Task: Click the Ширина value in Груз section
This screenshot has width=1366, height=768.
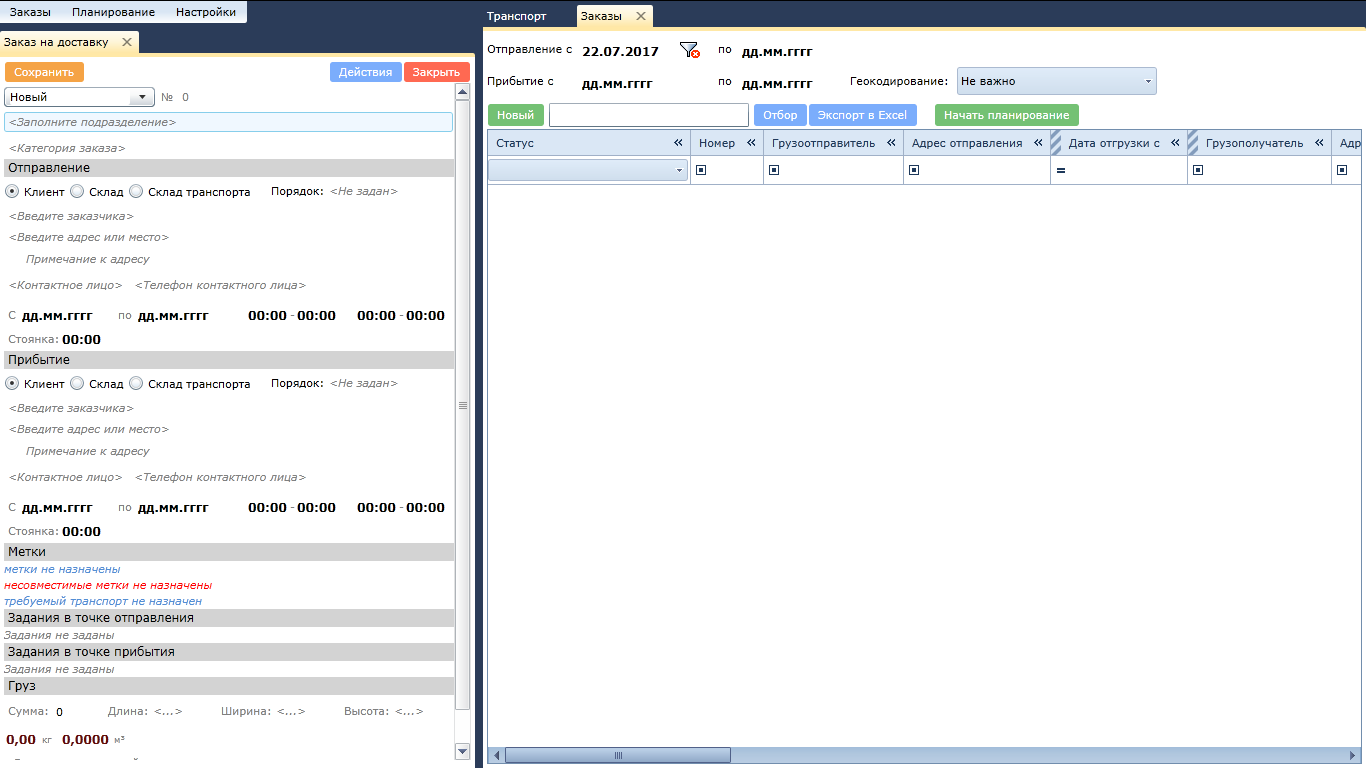Action: coord(290,711)
